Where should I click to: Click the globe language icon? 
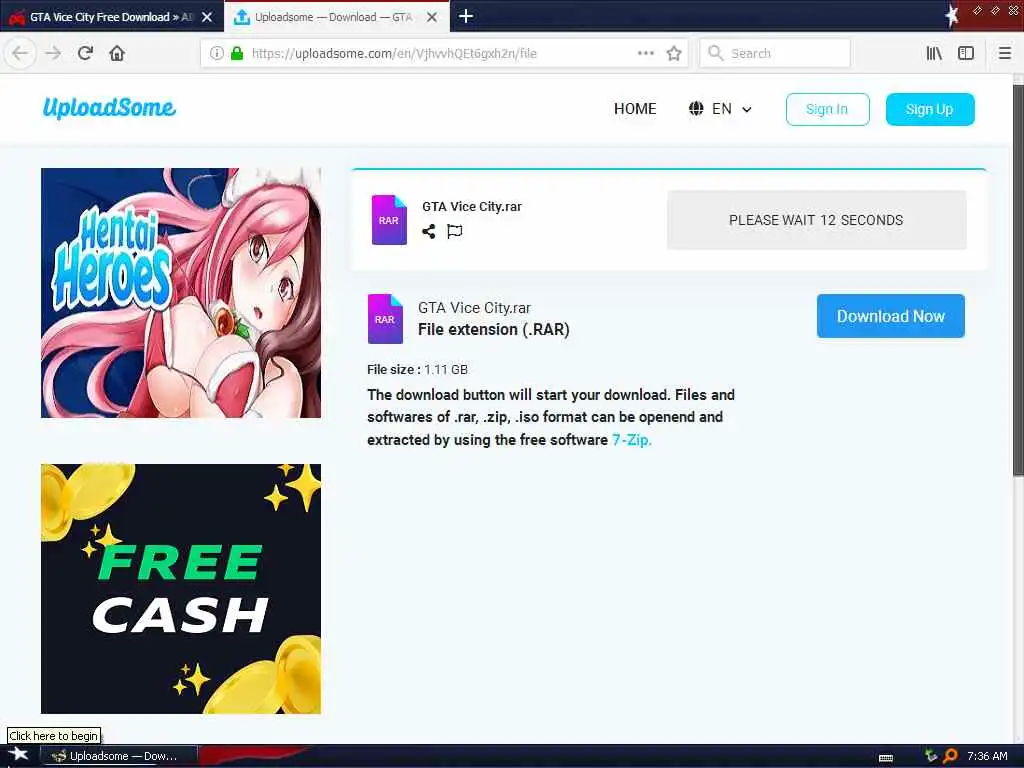pos(696,108)
